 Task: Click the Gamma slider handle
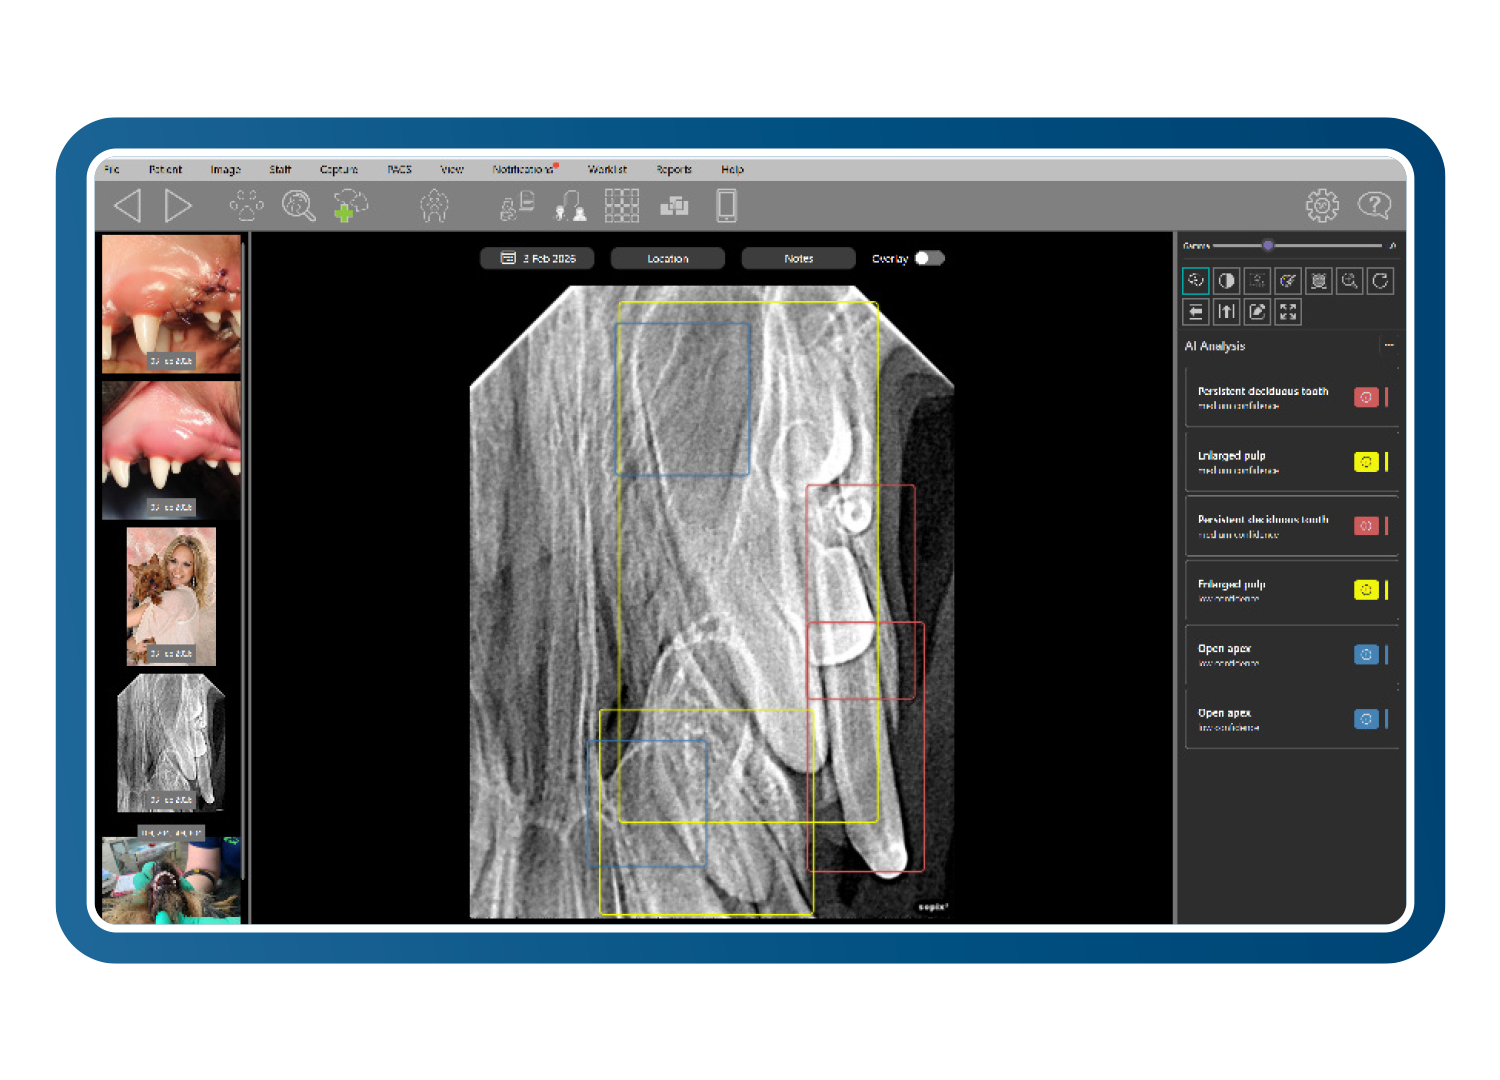(x=1268, y=245)
